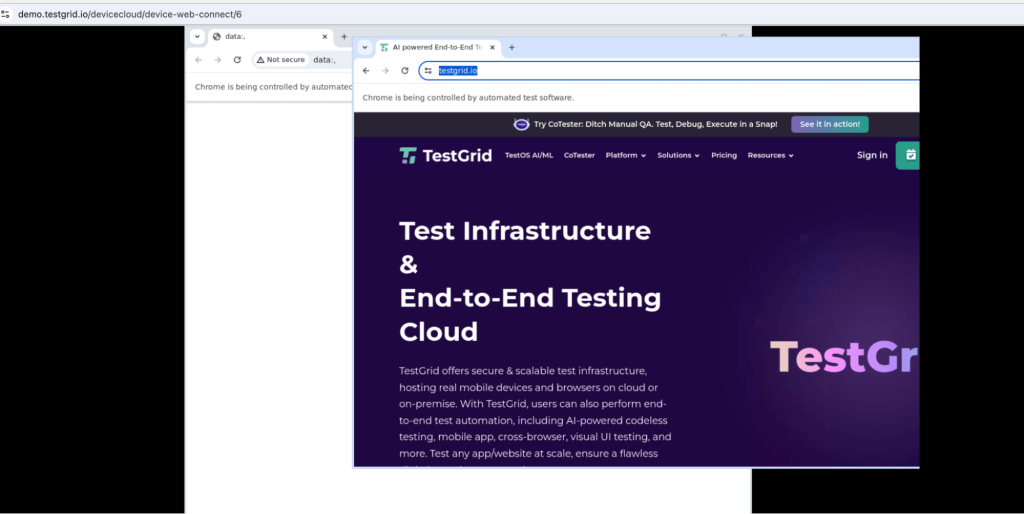Open the Pricing page
Viewport: 1024px width, 514px height.
click(724, 155)
